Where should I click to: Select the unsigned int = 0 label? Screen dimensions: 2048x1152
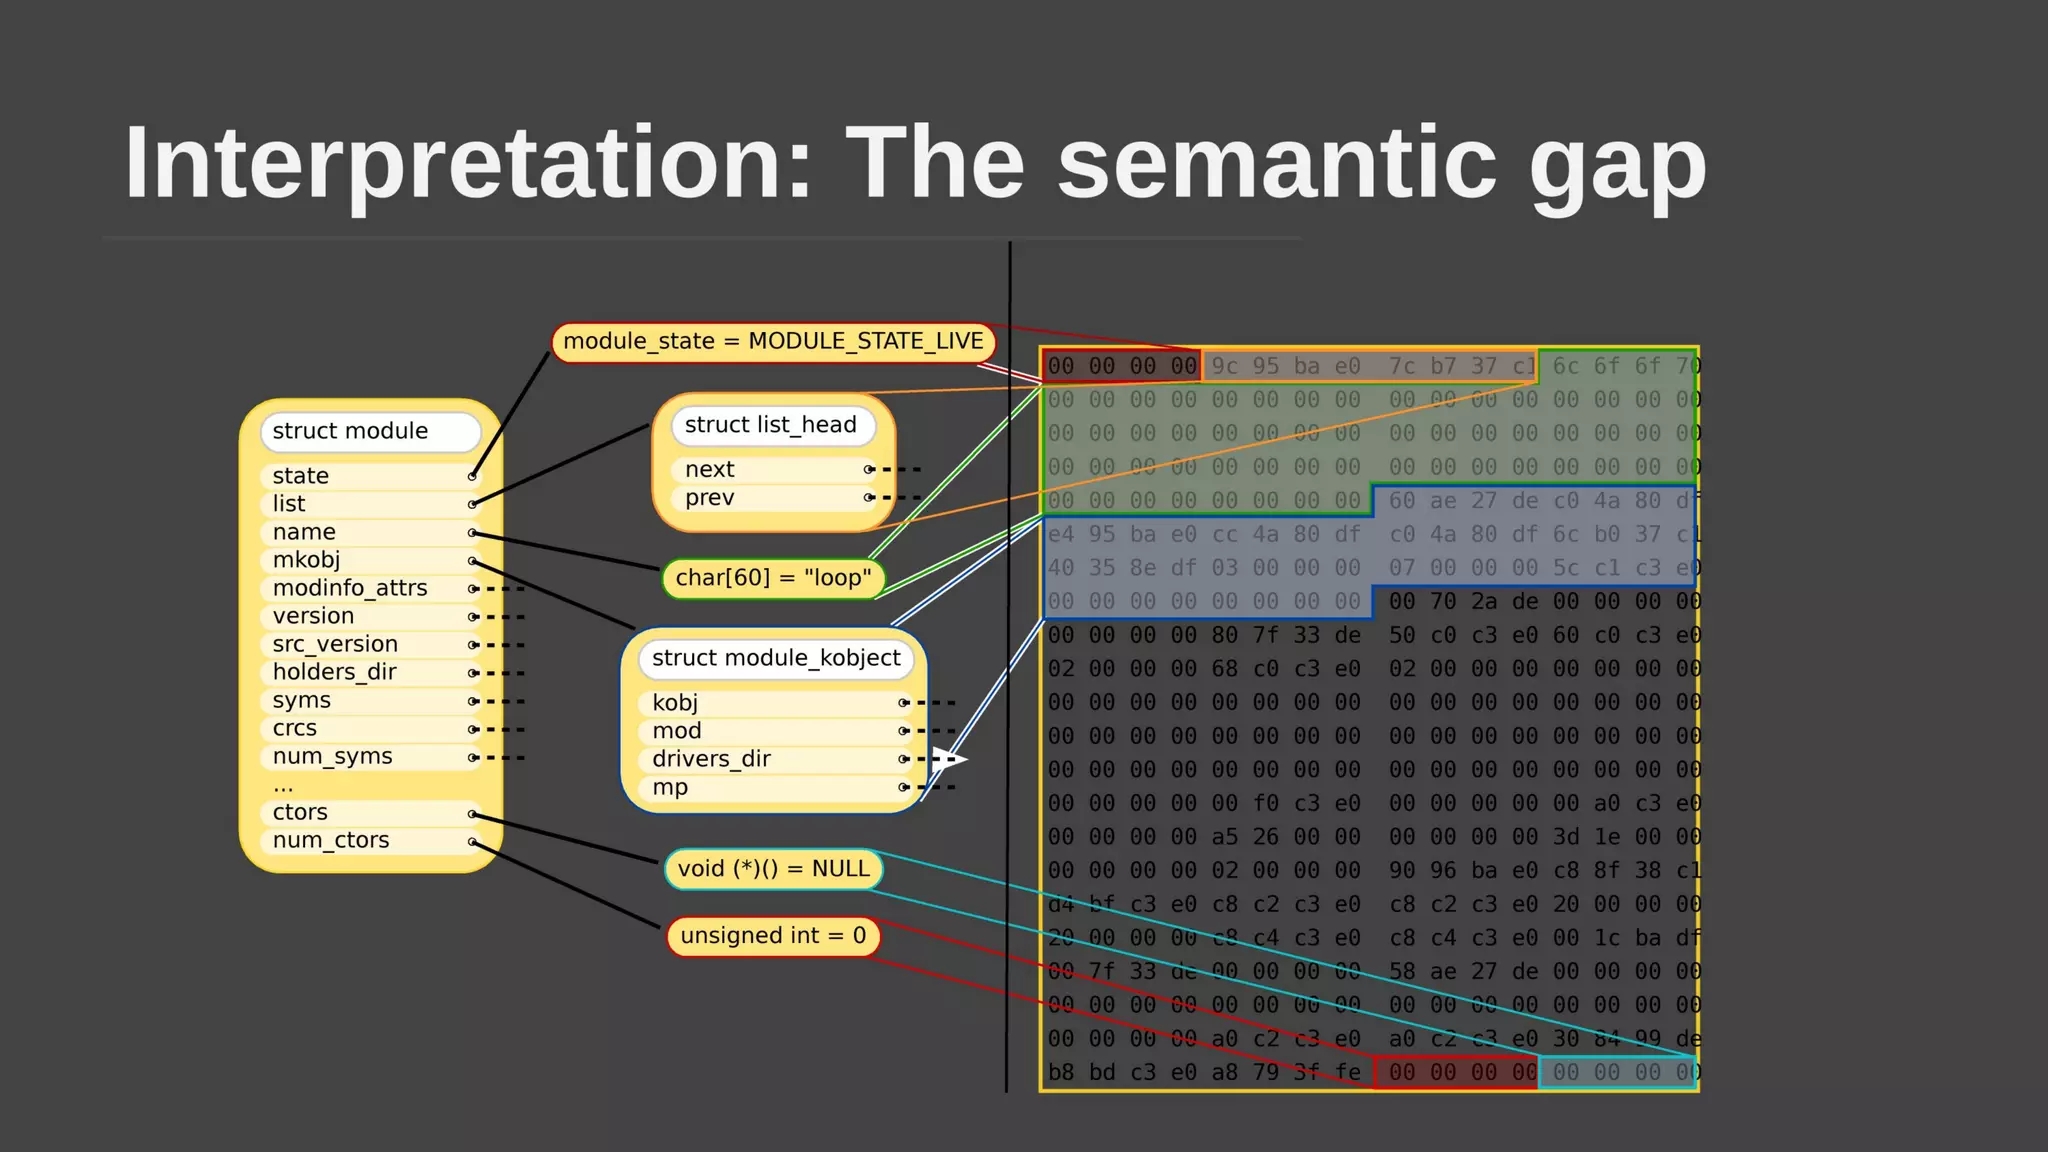(x=773, y=936)
